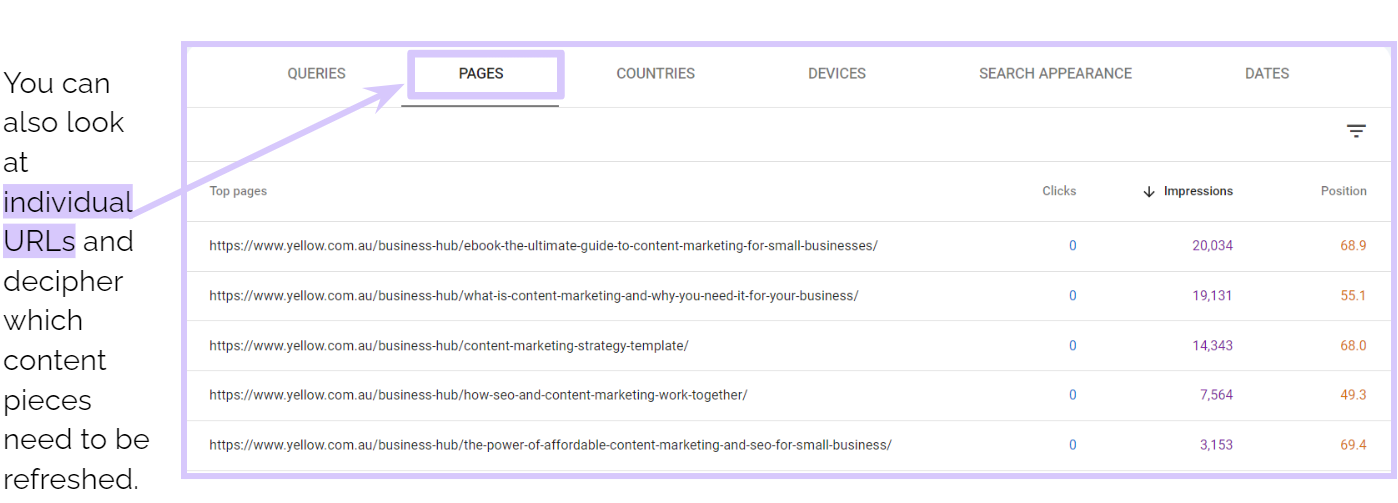Open the content-marketing-strategy-template URL
1398x503 pixels.
448,345
